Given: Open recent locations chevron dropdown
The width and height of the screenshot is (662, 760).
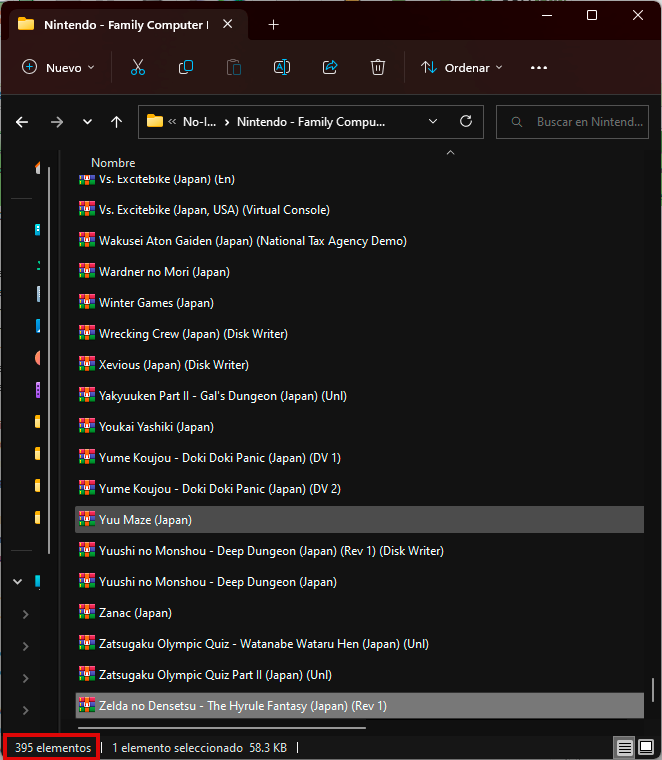Looking at the screenshot, I should [87, 122].
